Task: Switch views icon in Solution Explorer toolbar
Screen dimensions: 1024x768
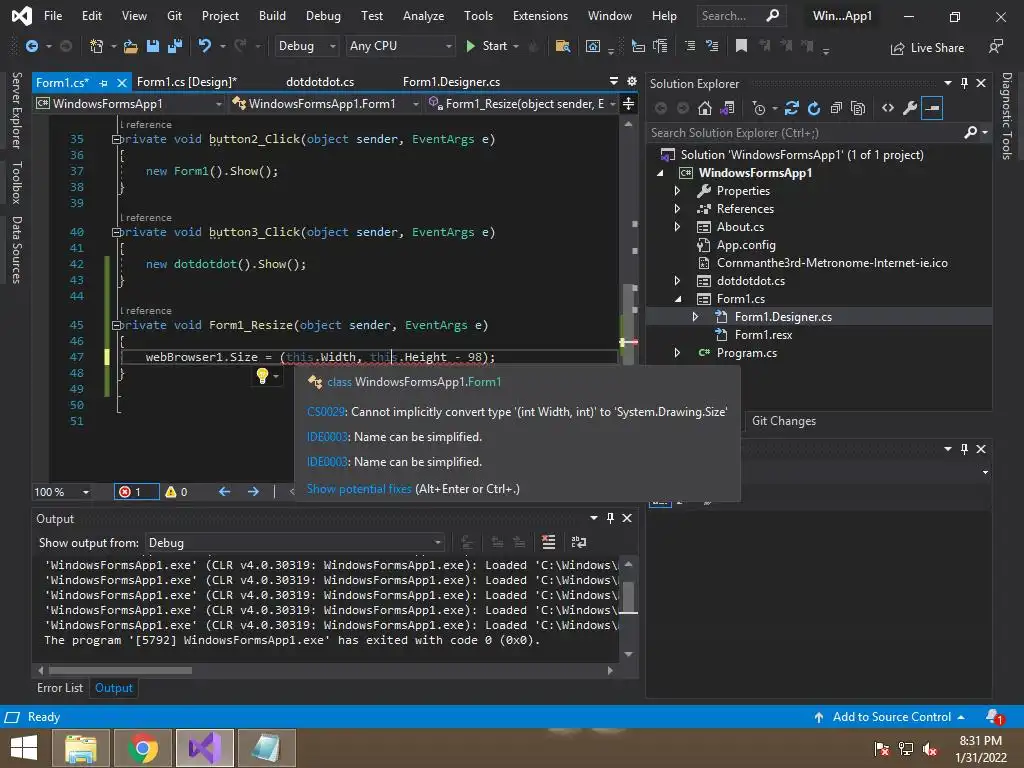Action: pos(727,108)
